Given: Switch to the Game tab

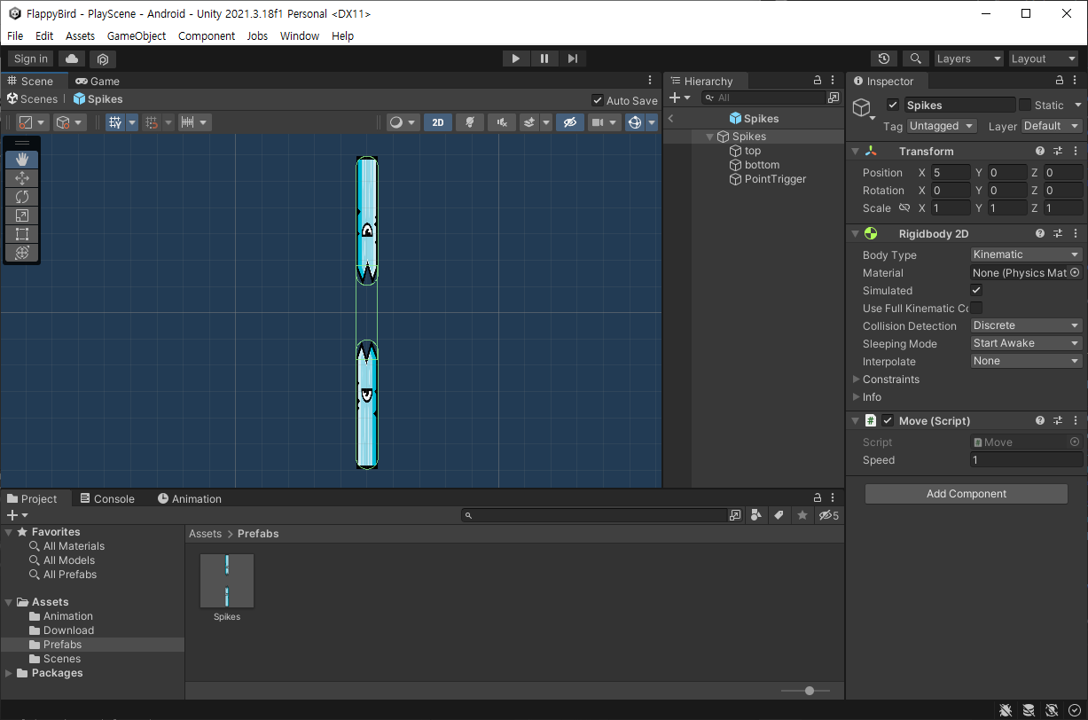Looking at the screenshot, I should [x=98, y=81].
